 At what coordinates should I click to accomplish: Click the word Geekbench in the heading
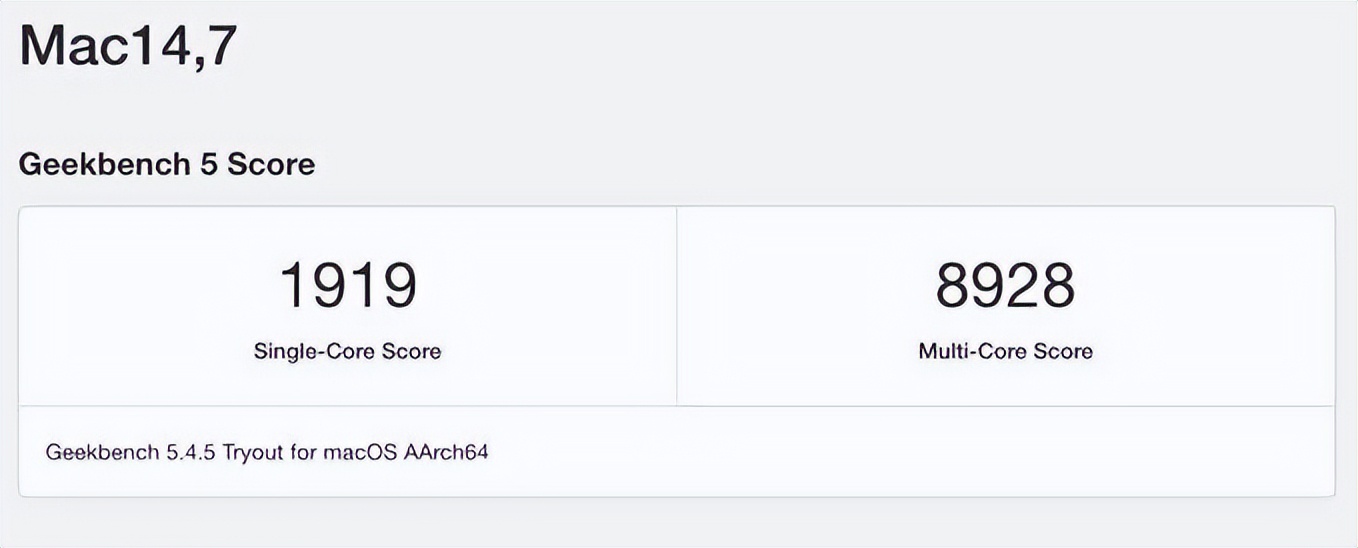[105, 164]
